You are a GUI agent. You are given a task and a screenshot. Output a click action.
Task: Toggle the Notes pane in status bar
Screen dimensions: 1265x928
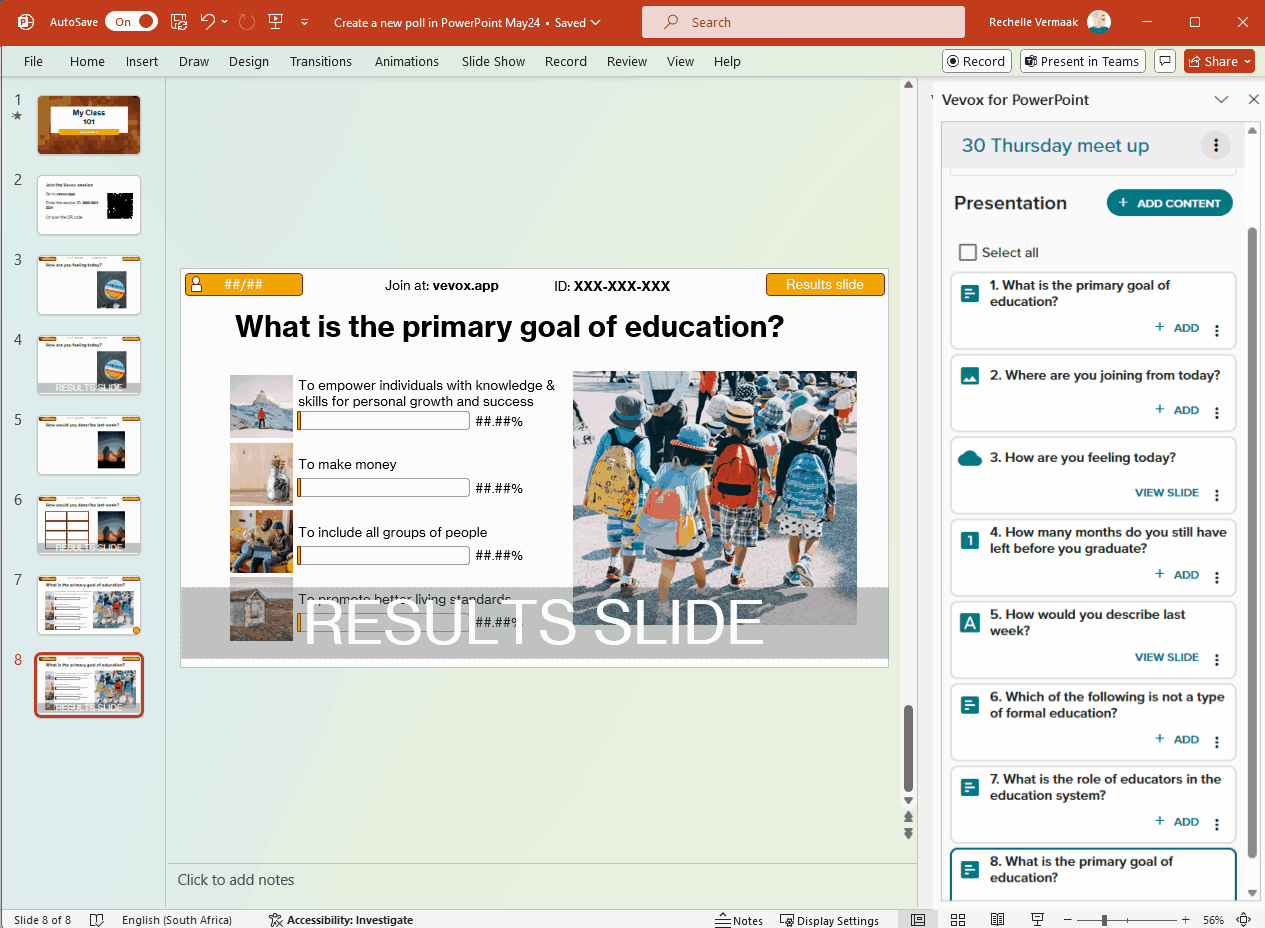pyautogui.click(x=739, y=920)
